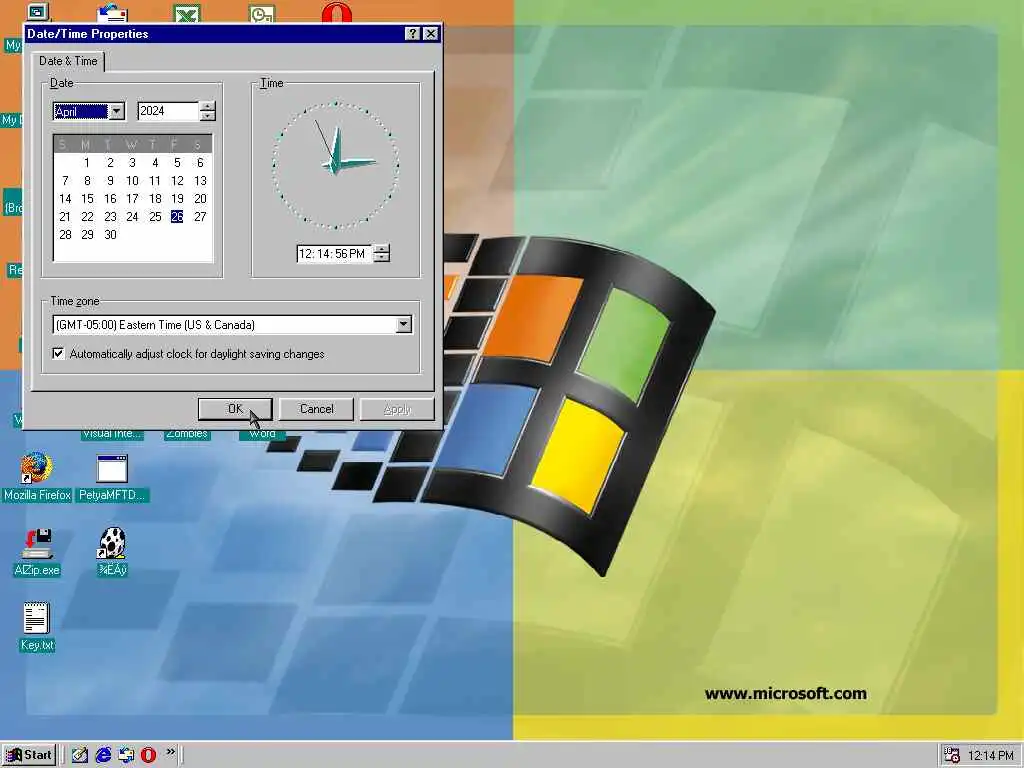1024x768 pixels.
Task: Click the Opera icon on the desktop top row
Action: pyautogui.click(x=336, y=12)
